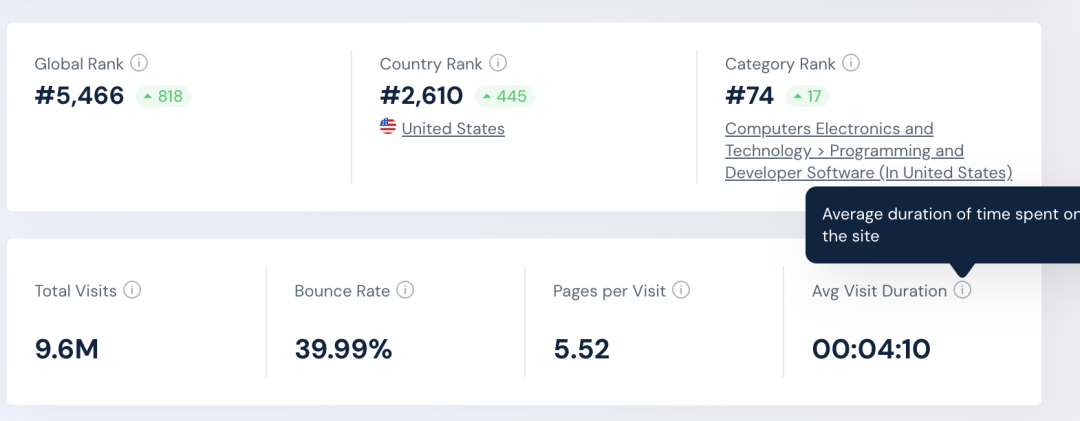Open the United States country link
This screenshot has height=421, width=1080.
453,129
